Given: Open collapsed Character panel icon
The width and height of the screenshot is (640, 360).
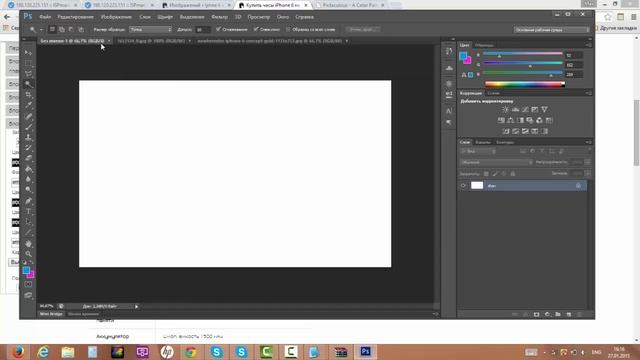Looking at the screenshot, I should tap(449, 111).
